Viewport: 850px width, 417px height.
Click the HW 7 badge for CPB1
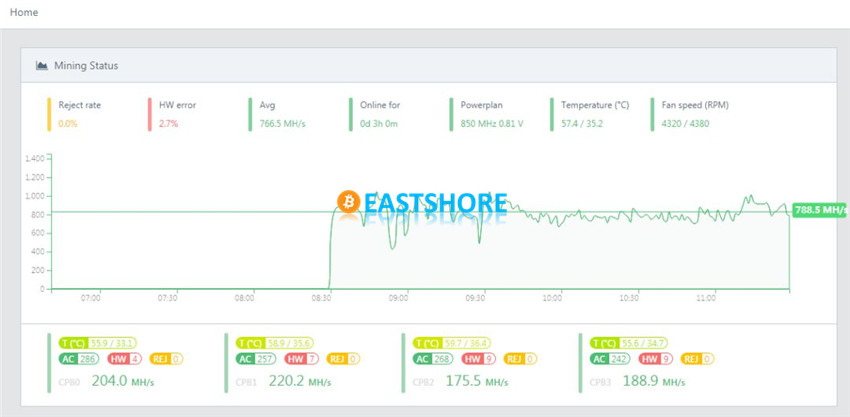tap(302, 358)
